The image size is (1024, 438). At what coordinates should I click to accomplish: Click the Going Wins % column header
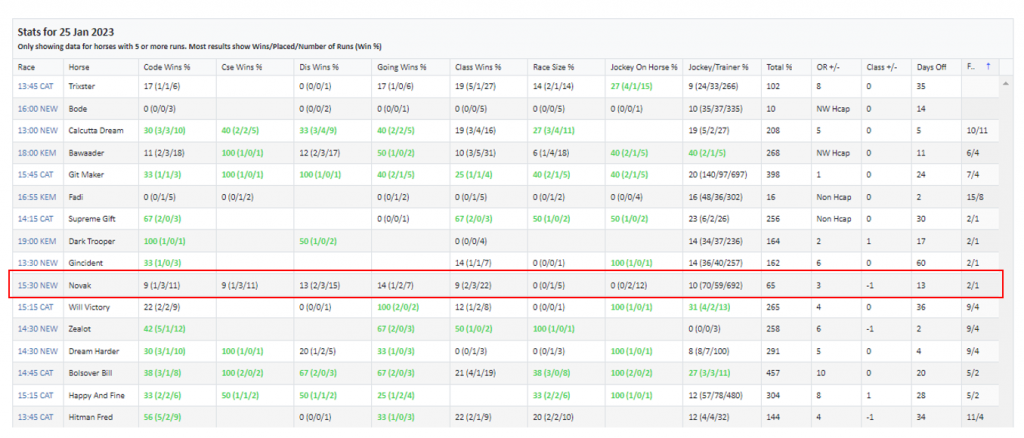point(400,66)
